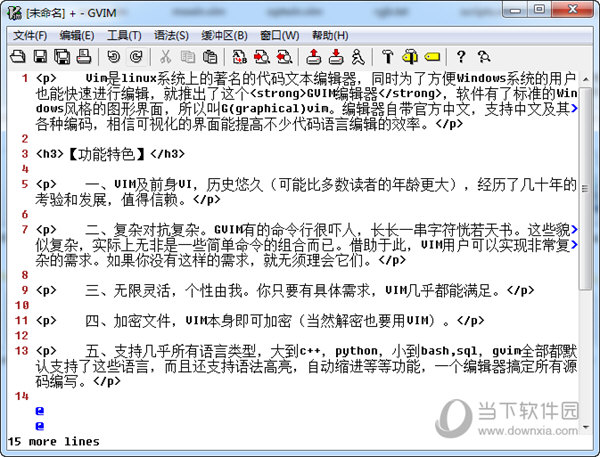This screenshot has height=457, width=600.
Task: Click the line number 9
Action: tap(25, 290)
